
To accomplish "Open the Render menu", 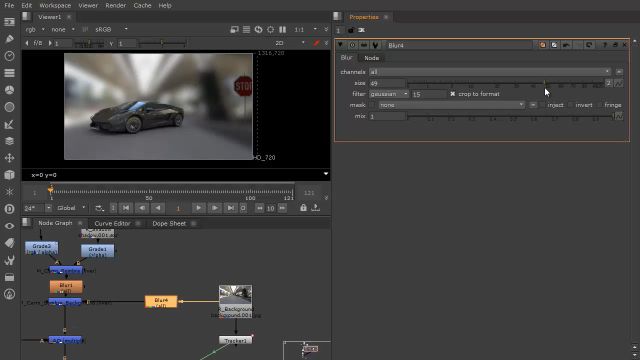I will coord(116,5).
